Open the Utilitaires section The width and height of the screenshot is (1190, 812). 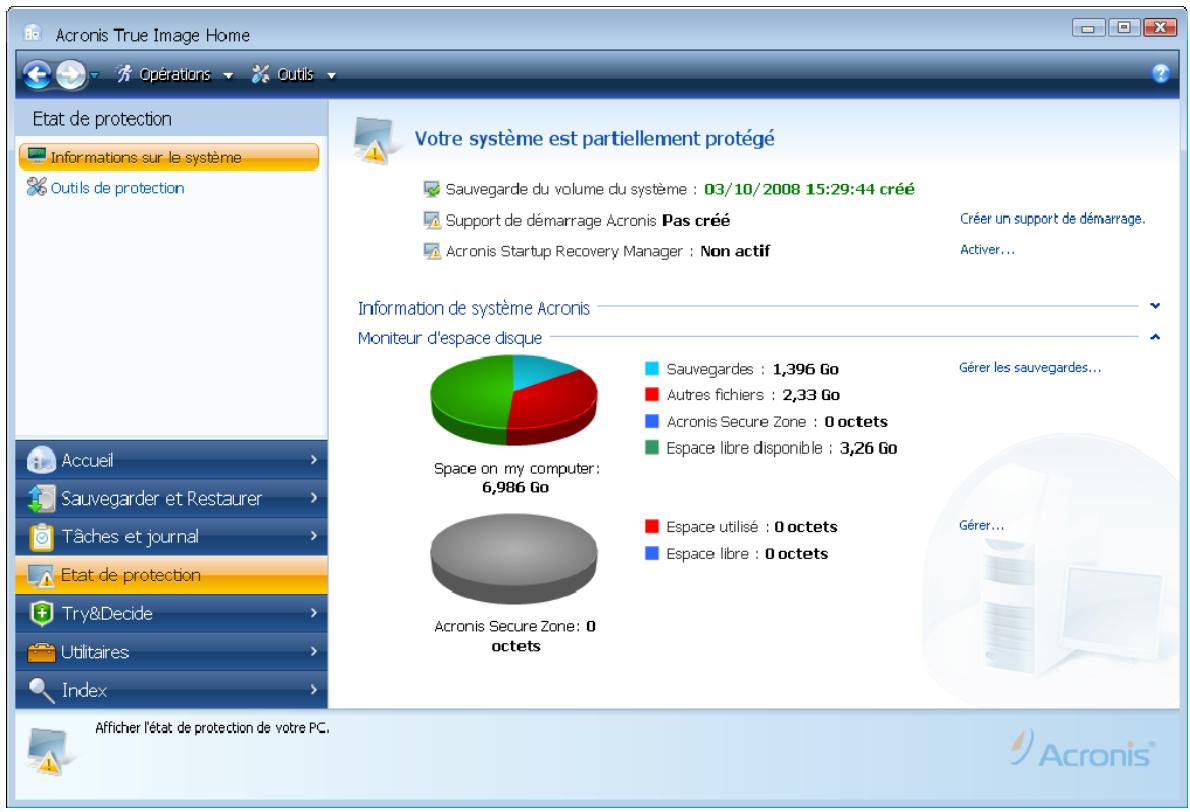pyautogui.click(x=172, y=652)
